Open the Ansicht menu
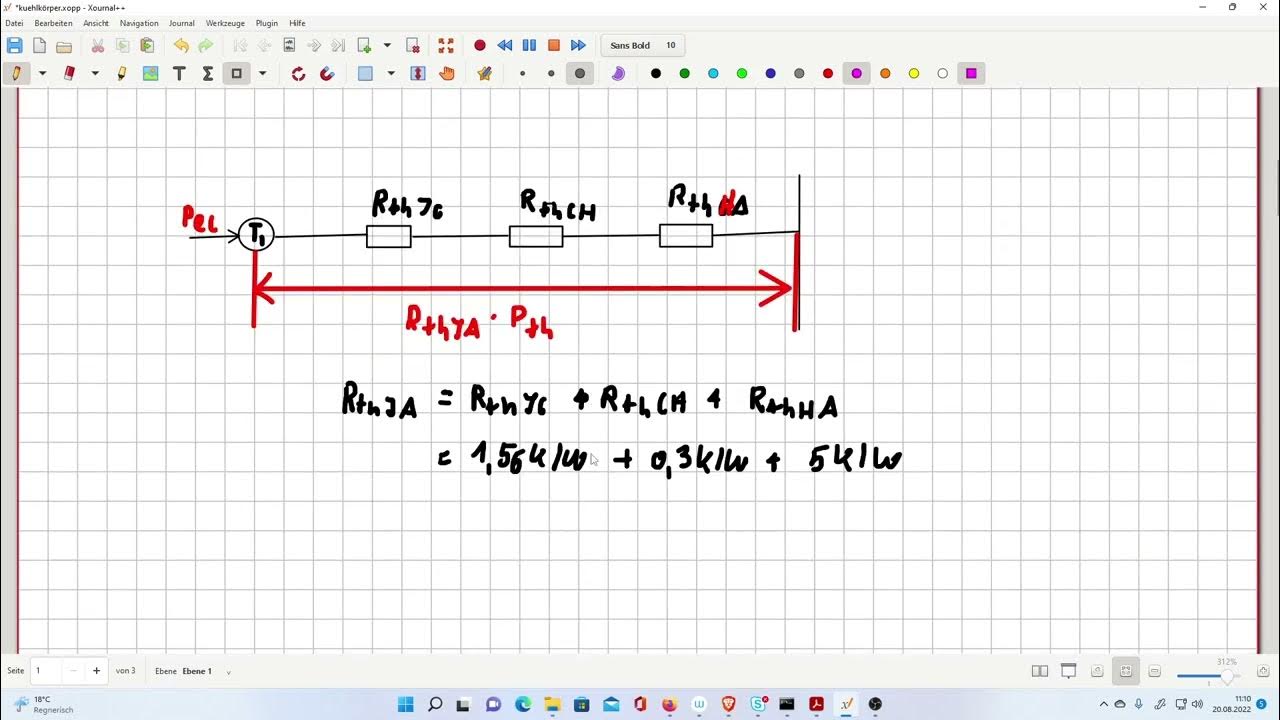The height and width of the screenshot is (720, 1280). (x=96, y=23)
